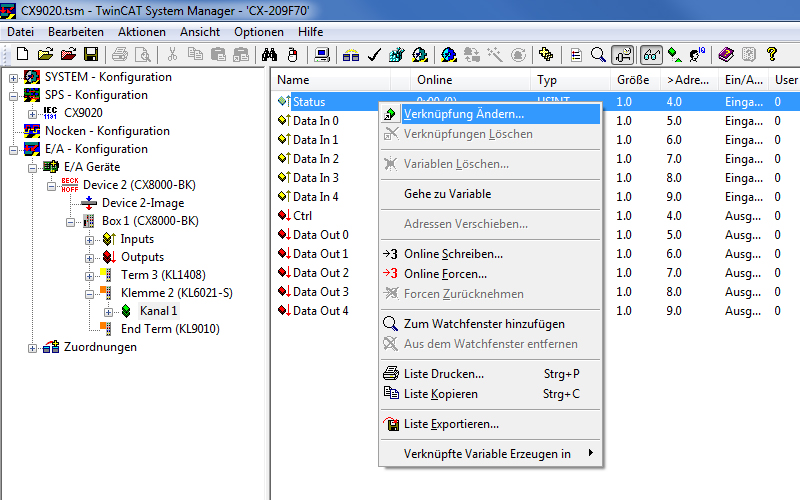Image resolution: width=800 pixels, height=500 pixels.
Task: Click the green Kanal 1 icon
Action: coord(126,311)
